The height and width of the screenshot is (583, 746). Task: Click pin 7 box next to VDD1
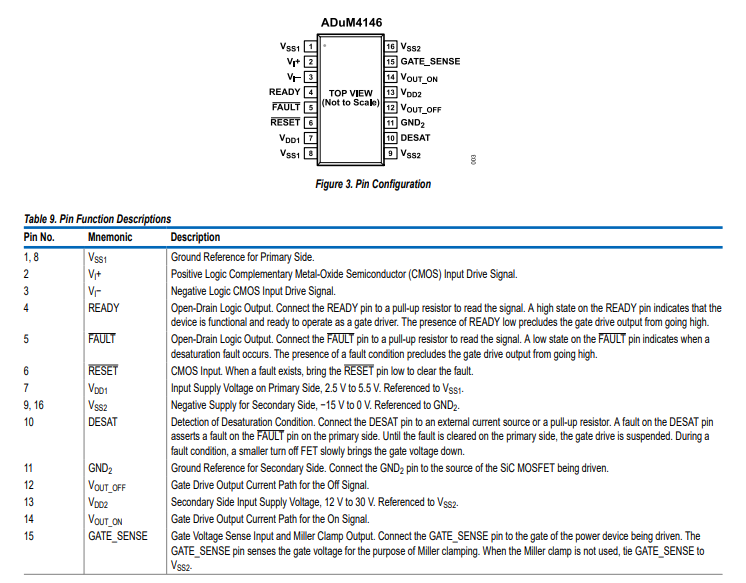(310, 138)
